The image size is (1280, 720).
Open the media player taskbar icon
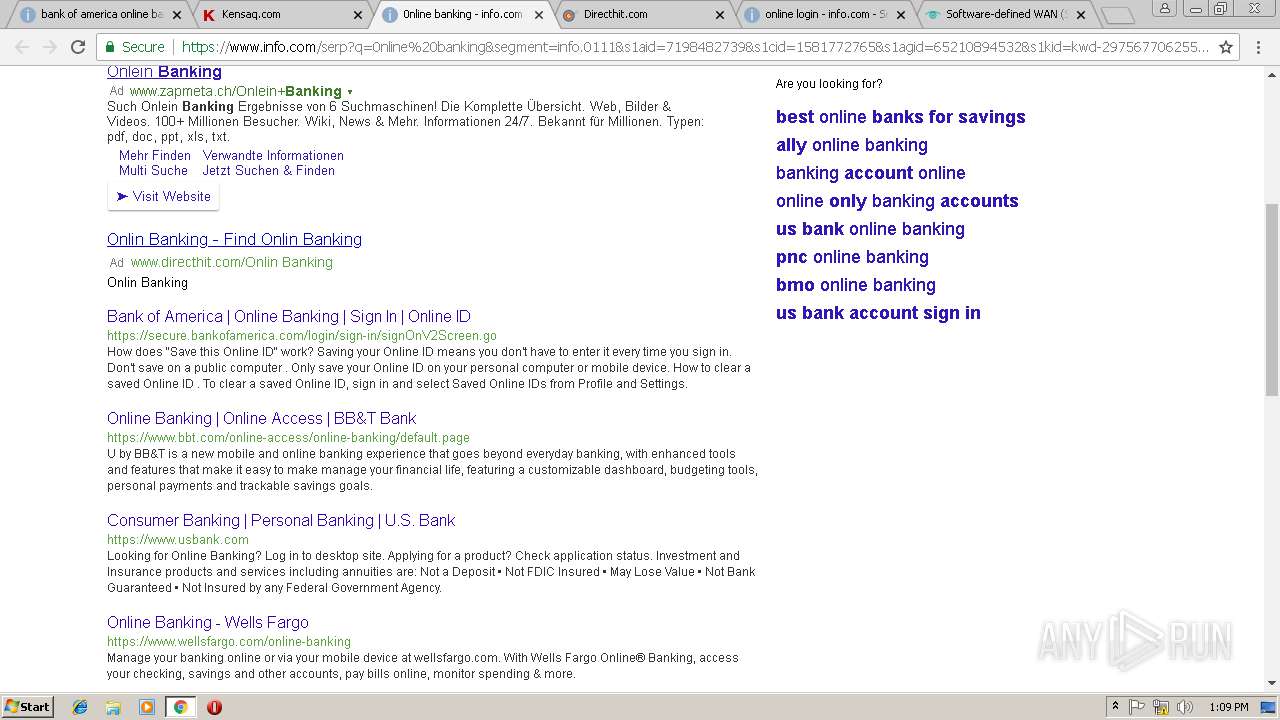point(147,707)
